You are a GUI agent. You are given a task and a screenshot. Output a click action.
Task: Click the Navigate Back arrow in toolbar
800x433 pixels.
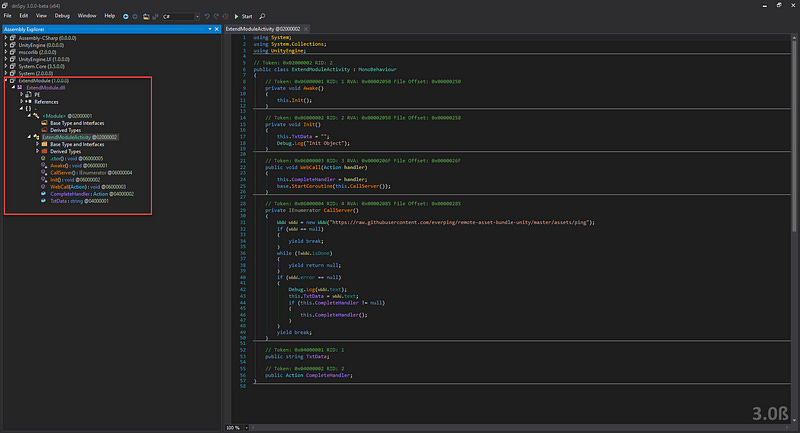126,17
